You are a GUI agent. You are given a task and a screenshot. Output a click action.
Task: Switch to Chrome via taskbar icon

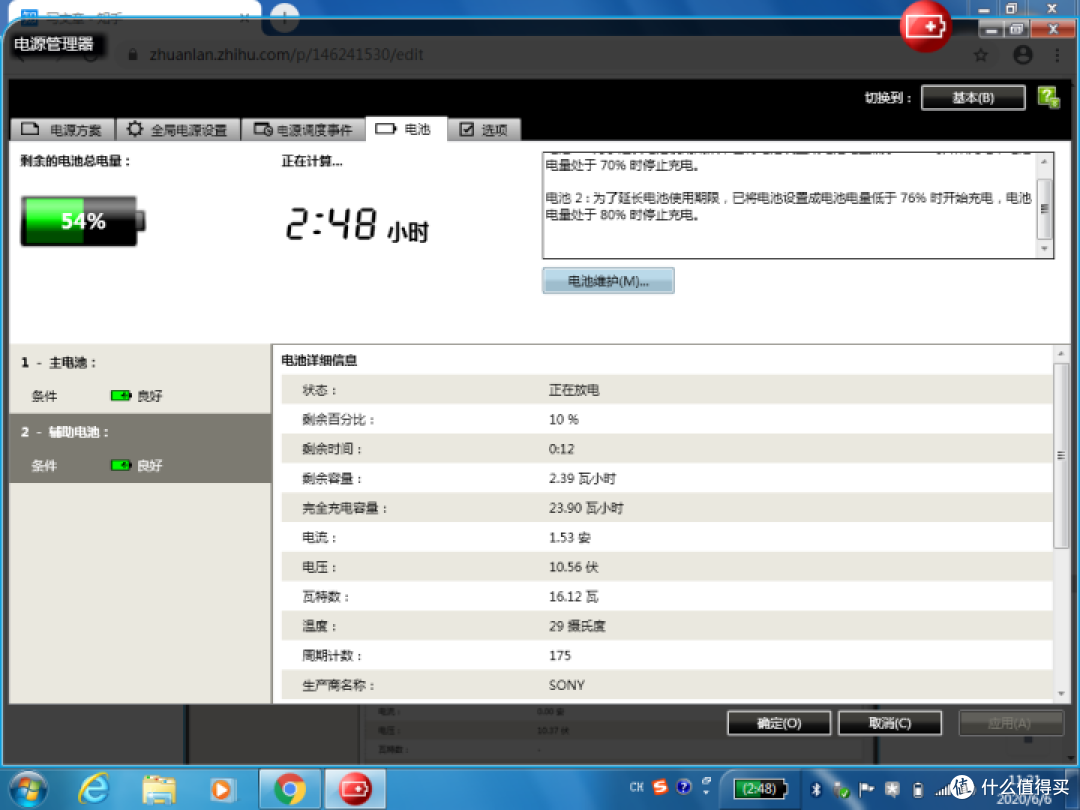click(290, 789)
